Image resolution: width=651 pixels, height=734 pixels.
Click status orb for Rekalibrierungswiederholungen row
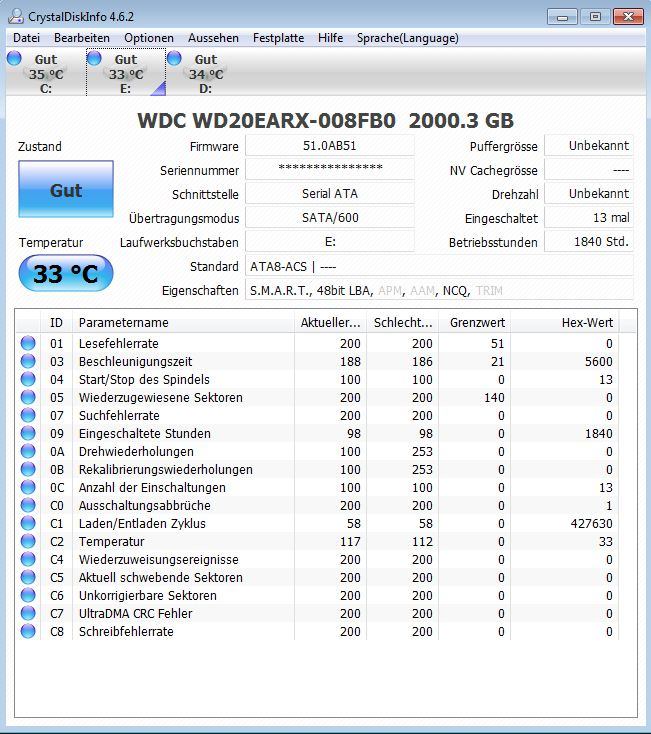28,469
